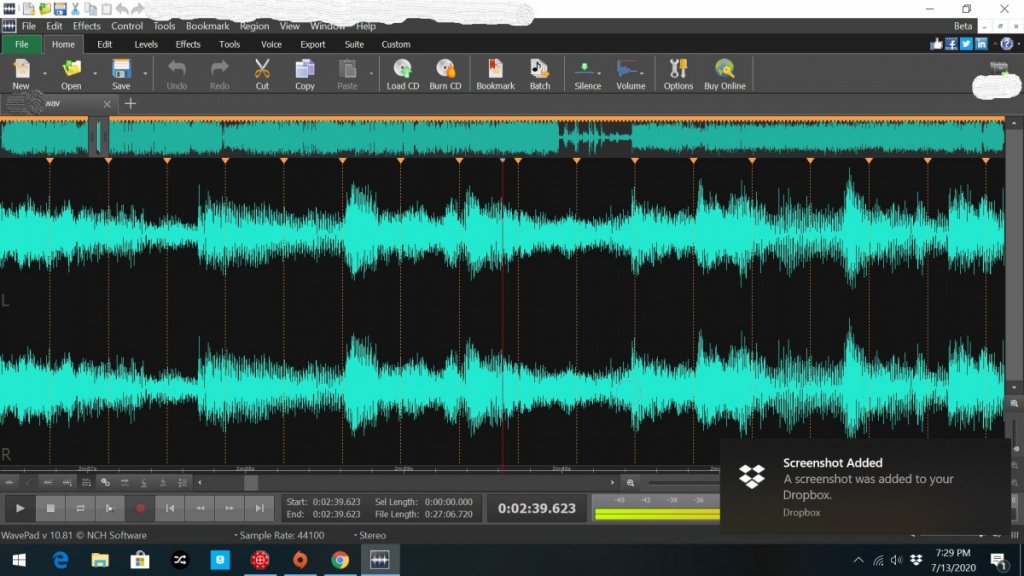
Task: Toggle loop playback mode
Action: tap(80, 508)
